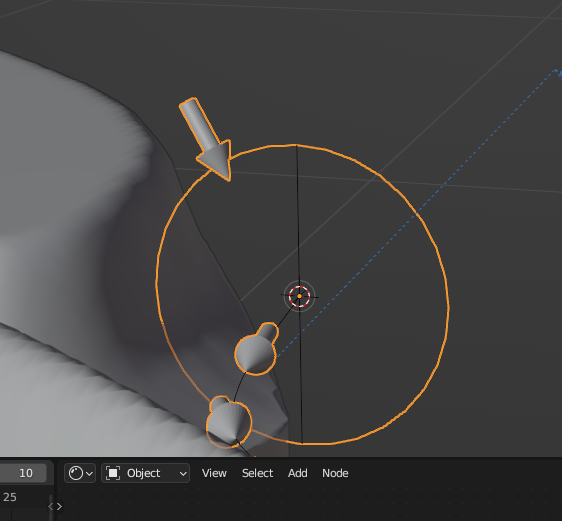Screen dimensions: 562x521
Task: Open the View menu in node editor
Action: point(214,473)
